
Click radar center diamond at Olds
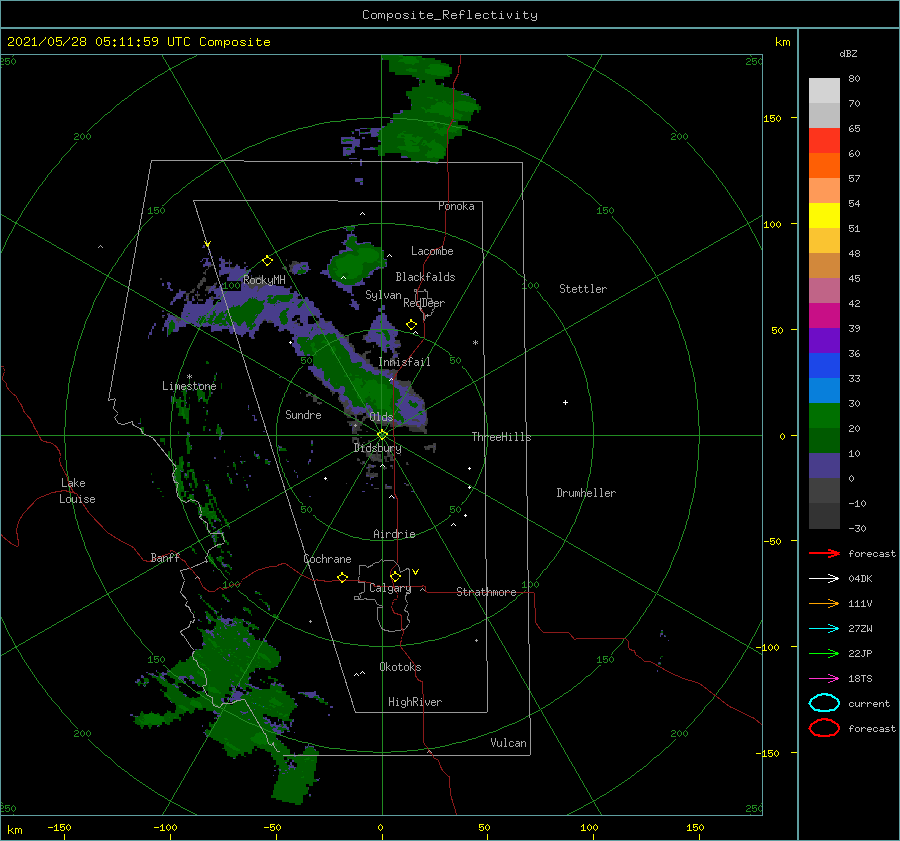(382, 435)
